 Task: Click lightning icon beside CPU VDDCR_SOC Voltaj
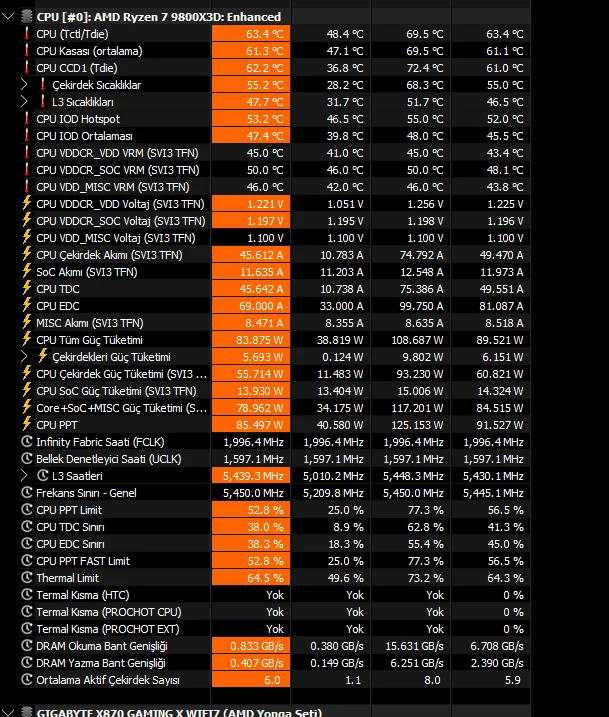(x=27, y=220)
